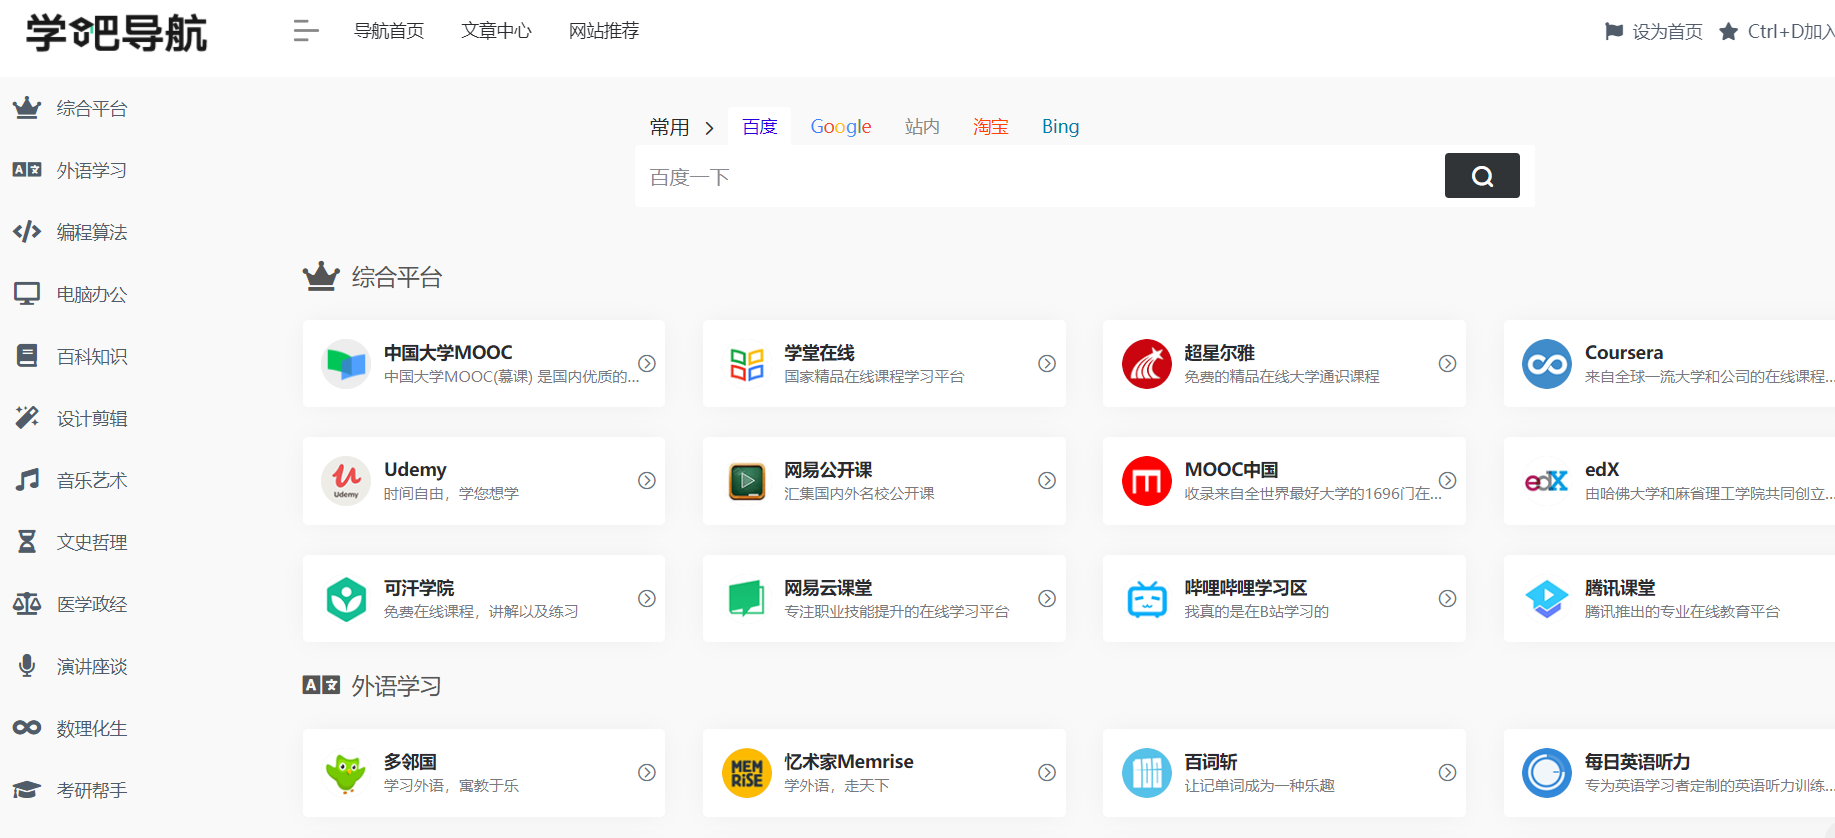1835x838 pixels.
Task: Open the 中国大学MOOC logo icon
Action: pyautogui.click(x=346, y=364)
